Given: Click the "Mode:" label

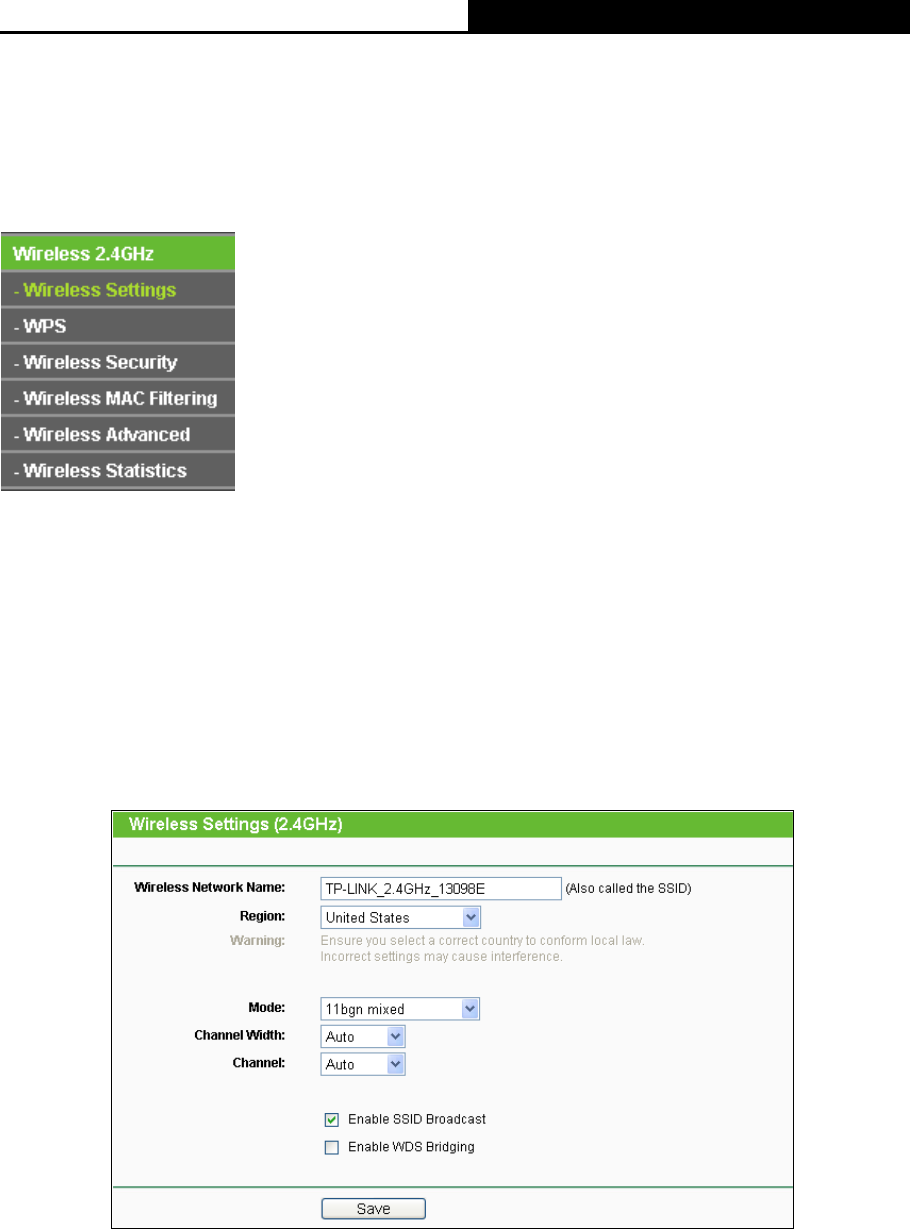Looking at the screenshot, I should click(x=267, y=1008).
